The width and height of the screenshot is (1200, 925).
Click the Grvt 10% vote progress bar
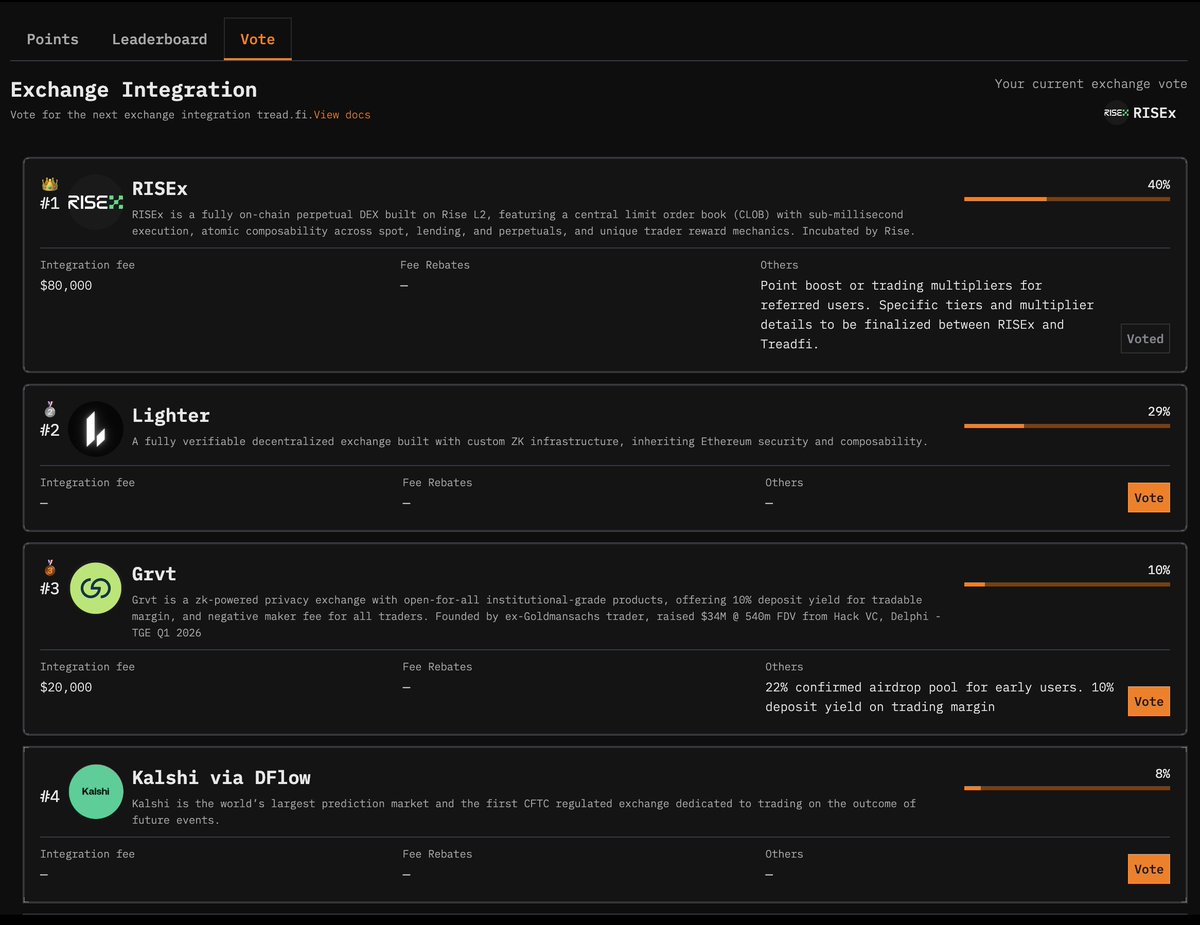click(1067, 584)
